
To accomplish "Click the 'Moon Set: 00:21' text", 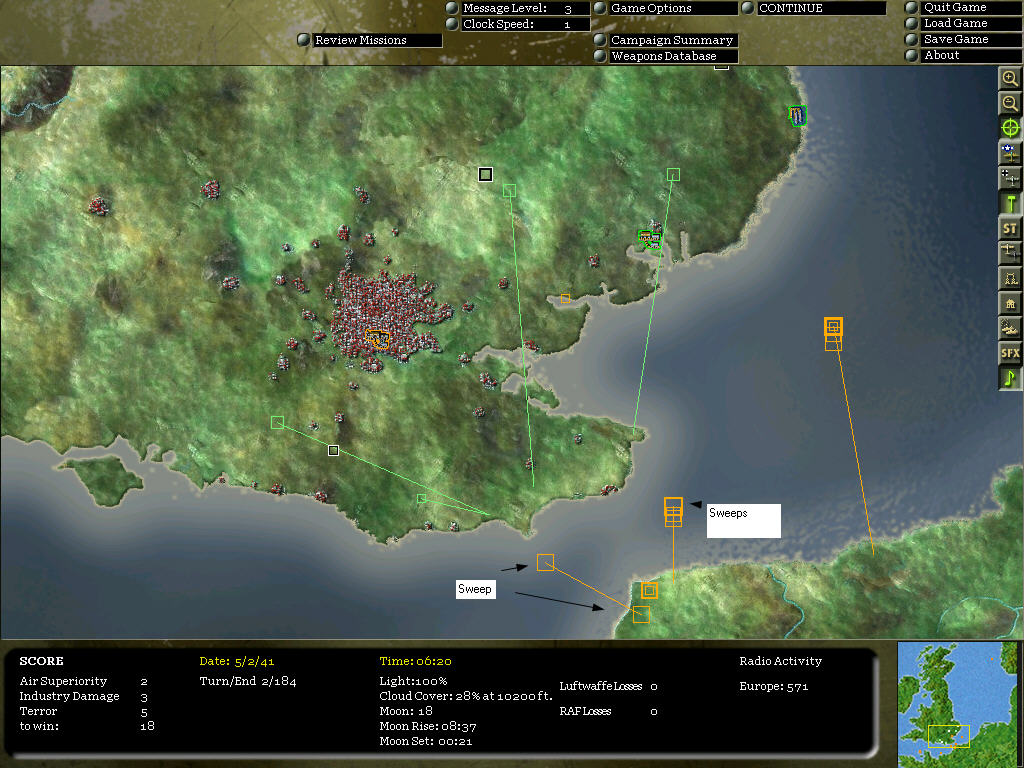I will coord(426,741).
